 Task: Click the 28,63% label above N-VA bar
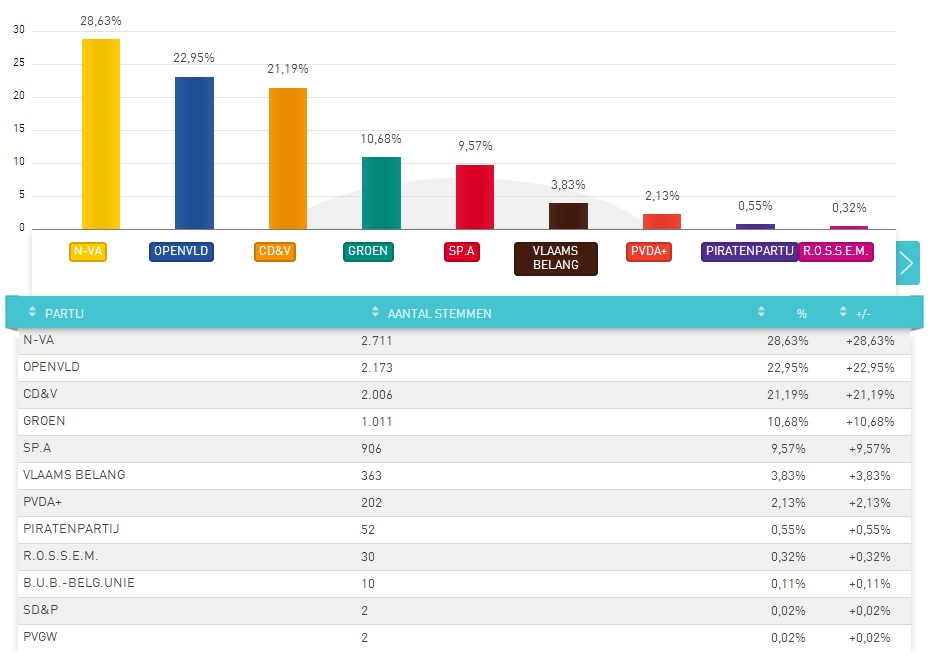click(101, 21)
